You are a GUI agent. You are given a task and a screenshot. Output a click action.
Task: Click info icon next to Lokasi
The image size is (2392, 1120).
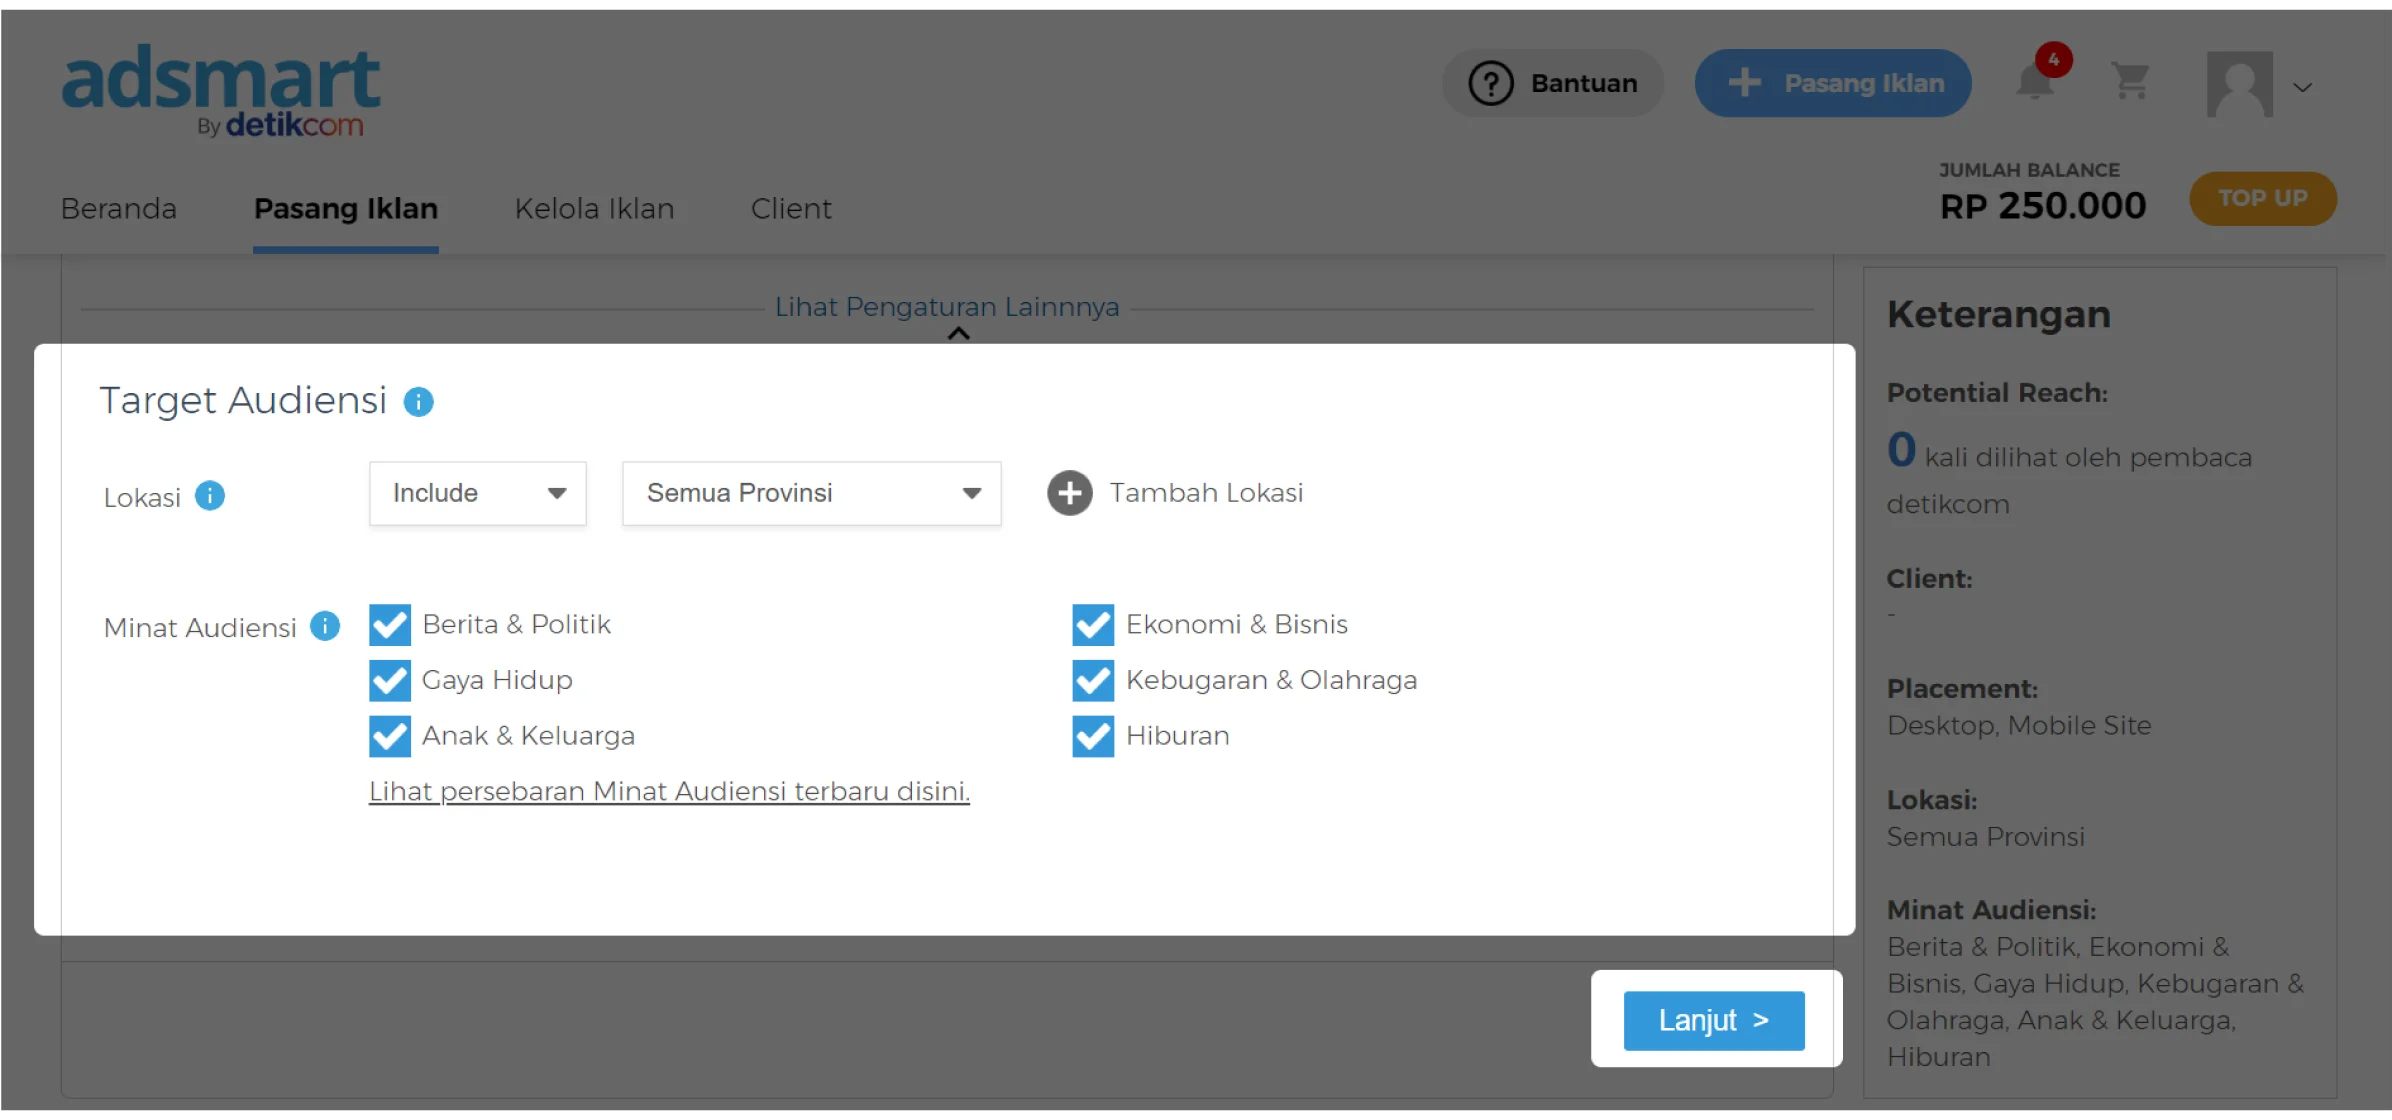click(209, 496)
